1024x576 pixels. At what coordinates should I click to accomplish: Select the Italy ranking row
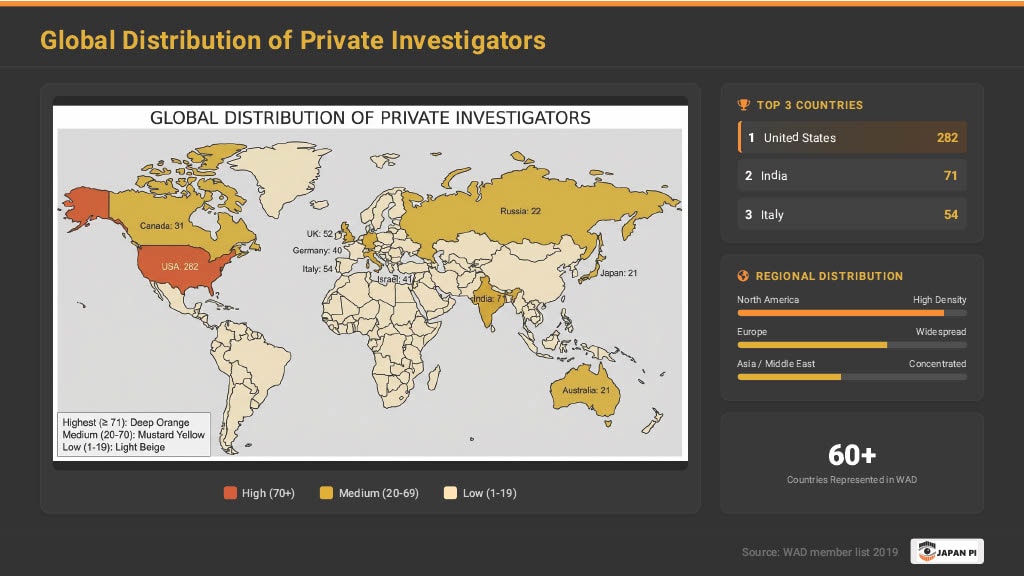852,215
